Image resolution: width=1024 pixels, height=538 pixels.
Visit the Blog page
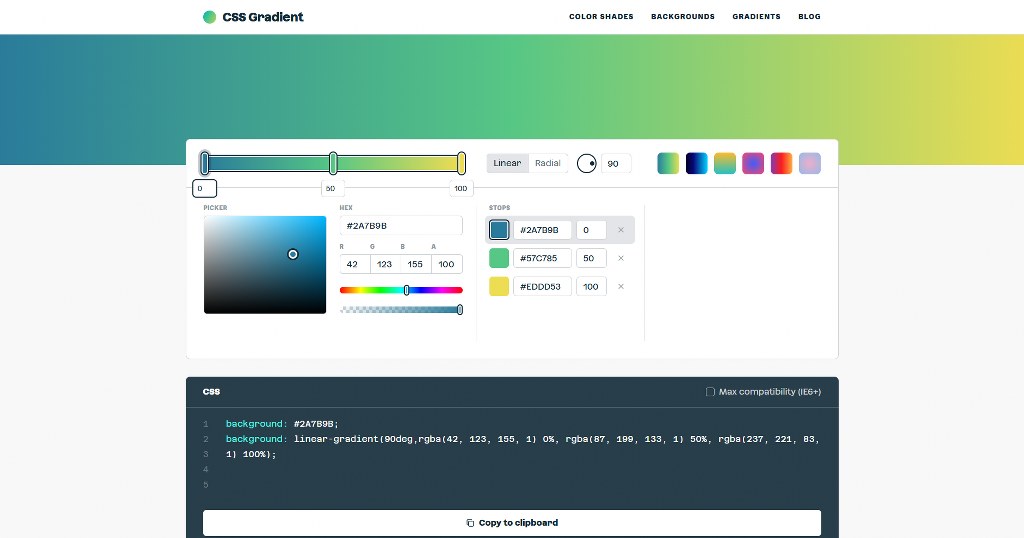tap(809, 16)
